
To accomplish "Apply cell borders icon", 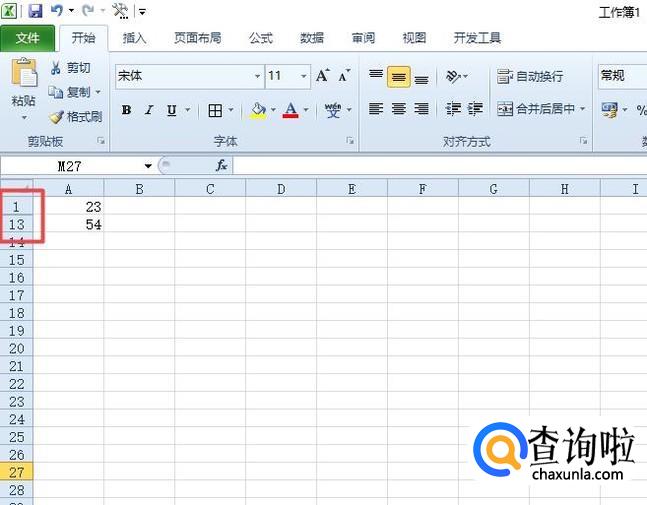I will pos(215,110).
